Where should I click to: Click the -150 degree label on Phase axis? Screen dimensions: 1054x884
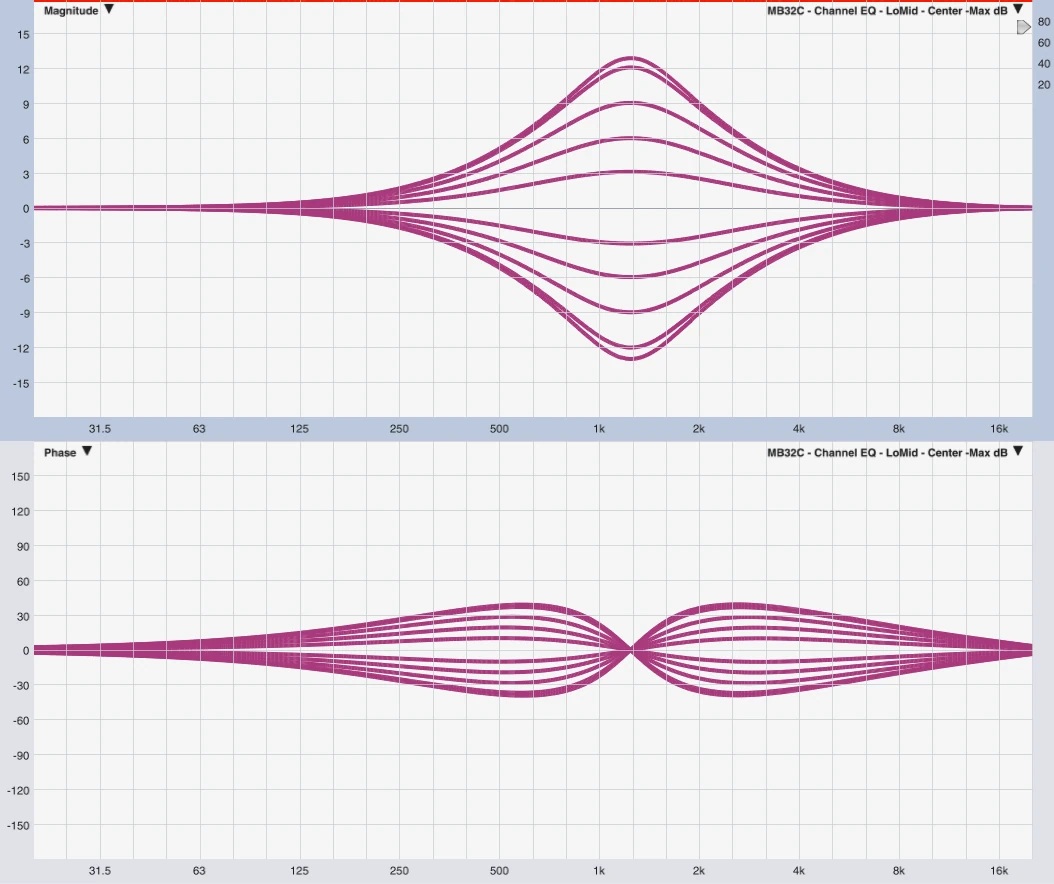[18, 826]
